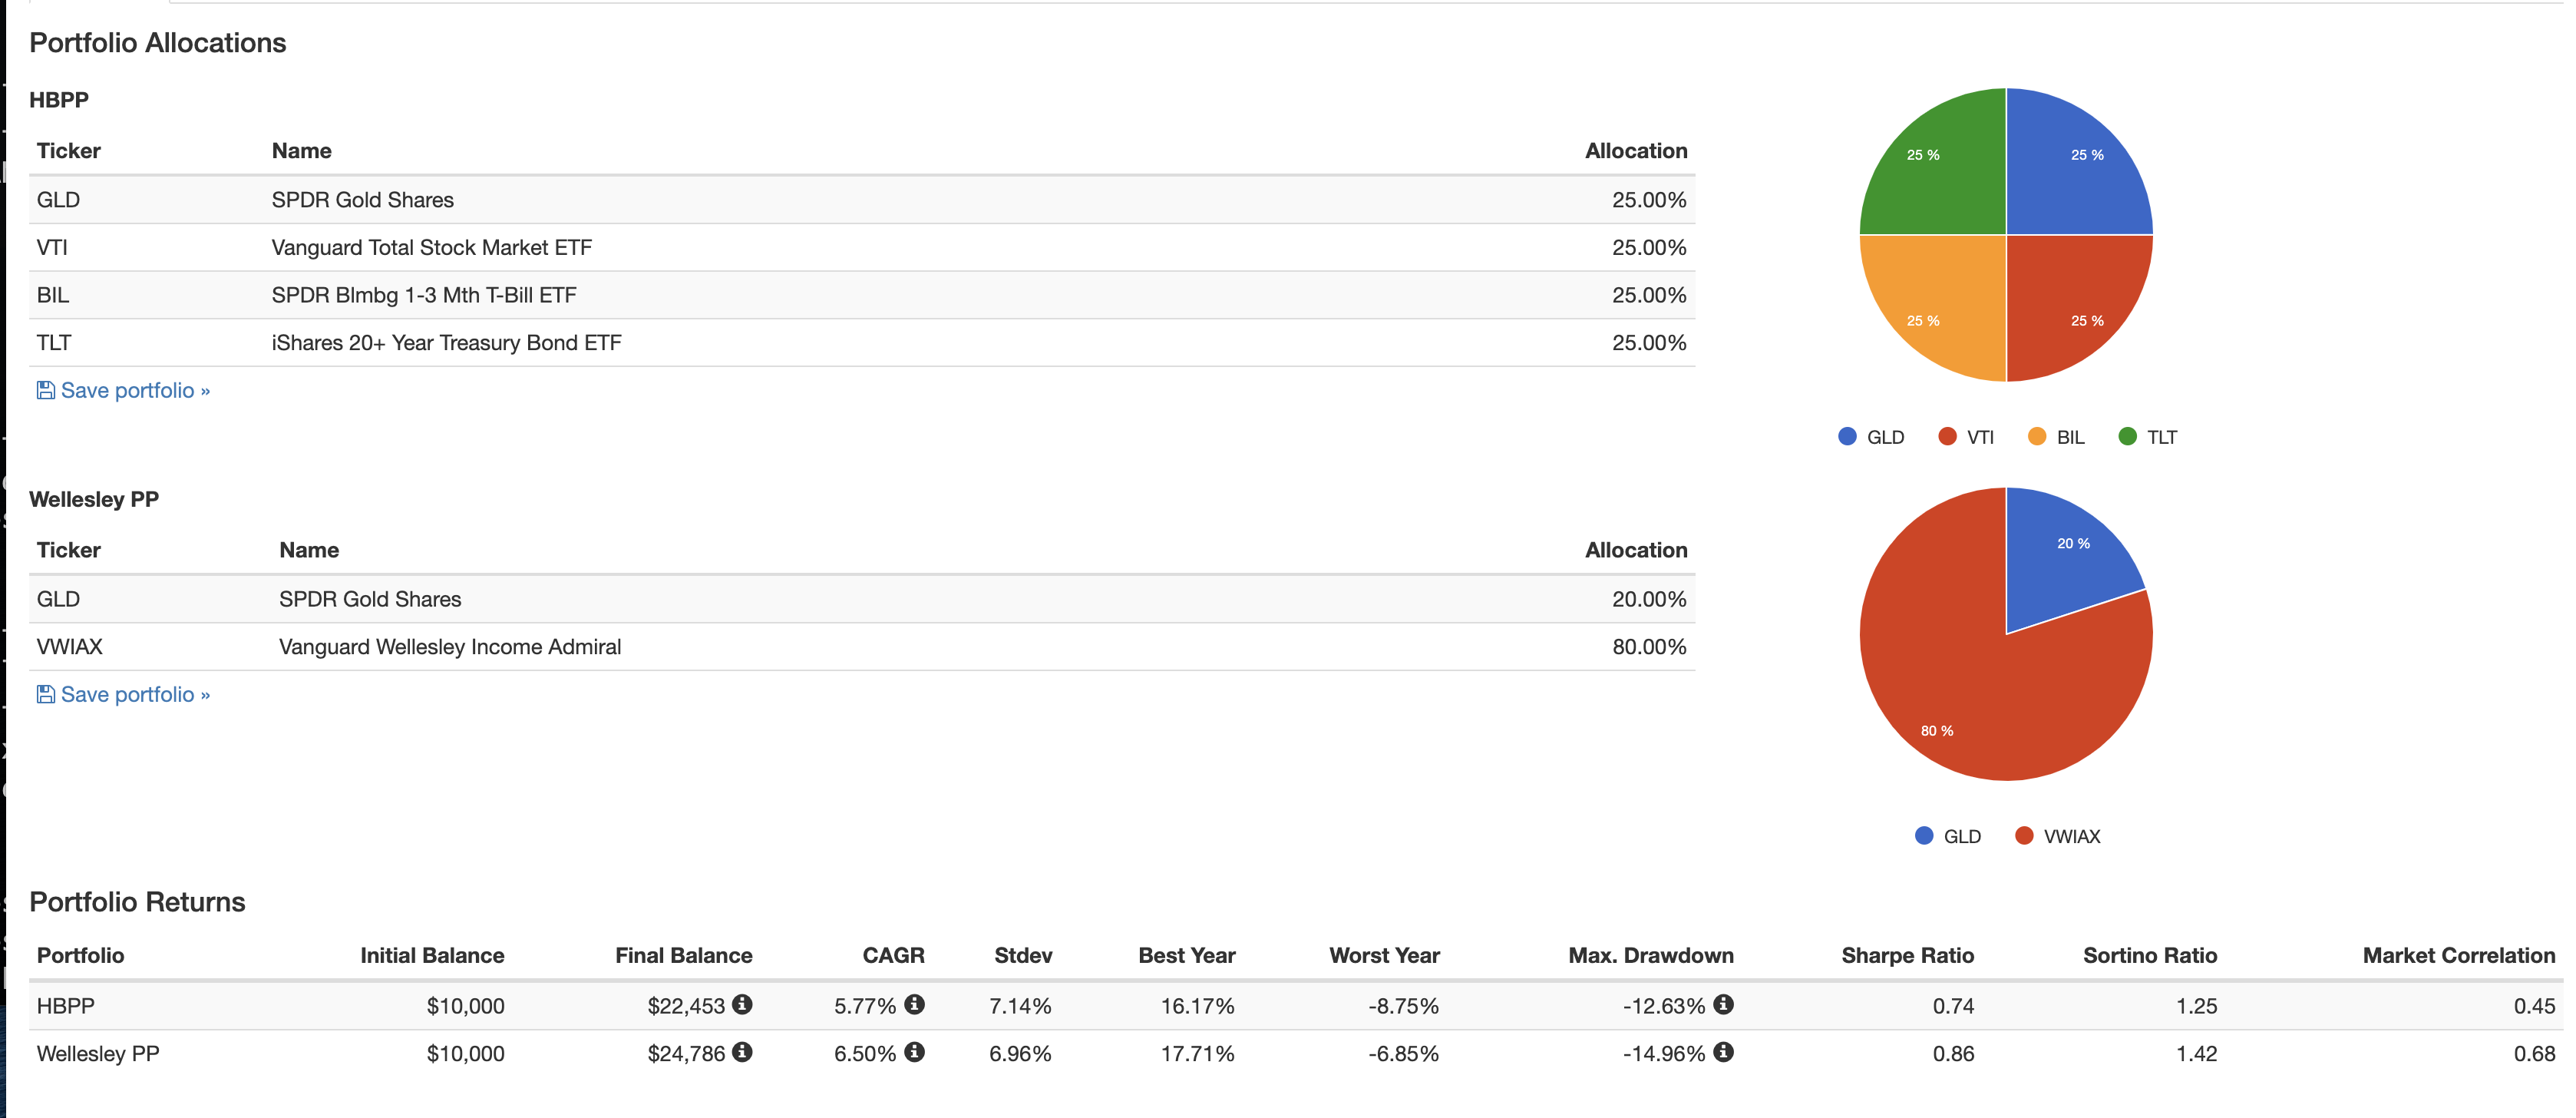Click the Max. Drawdown column header

[x=1650, y=955]
